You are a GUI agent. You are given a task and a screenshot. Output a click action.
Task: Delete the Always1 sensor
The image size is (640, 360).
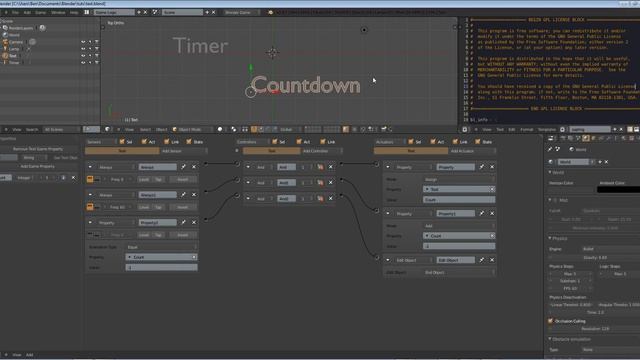coord(194,195)
